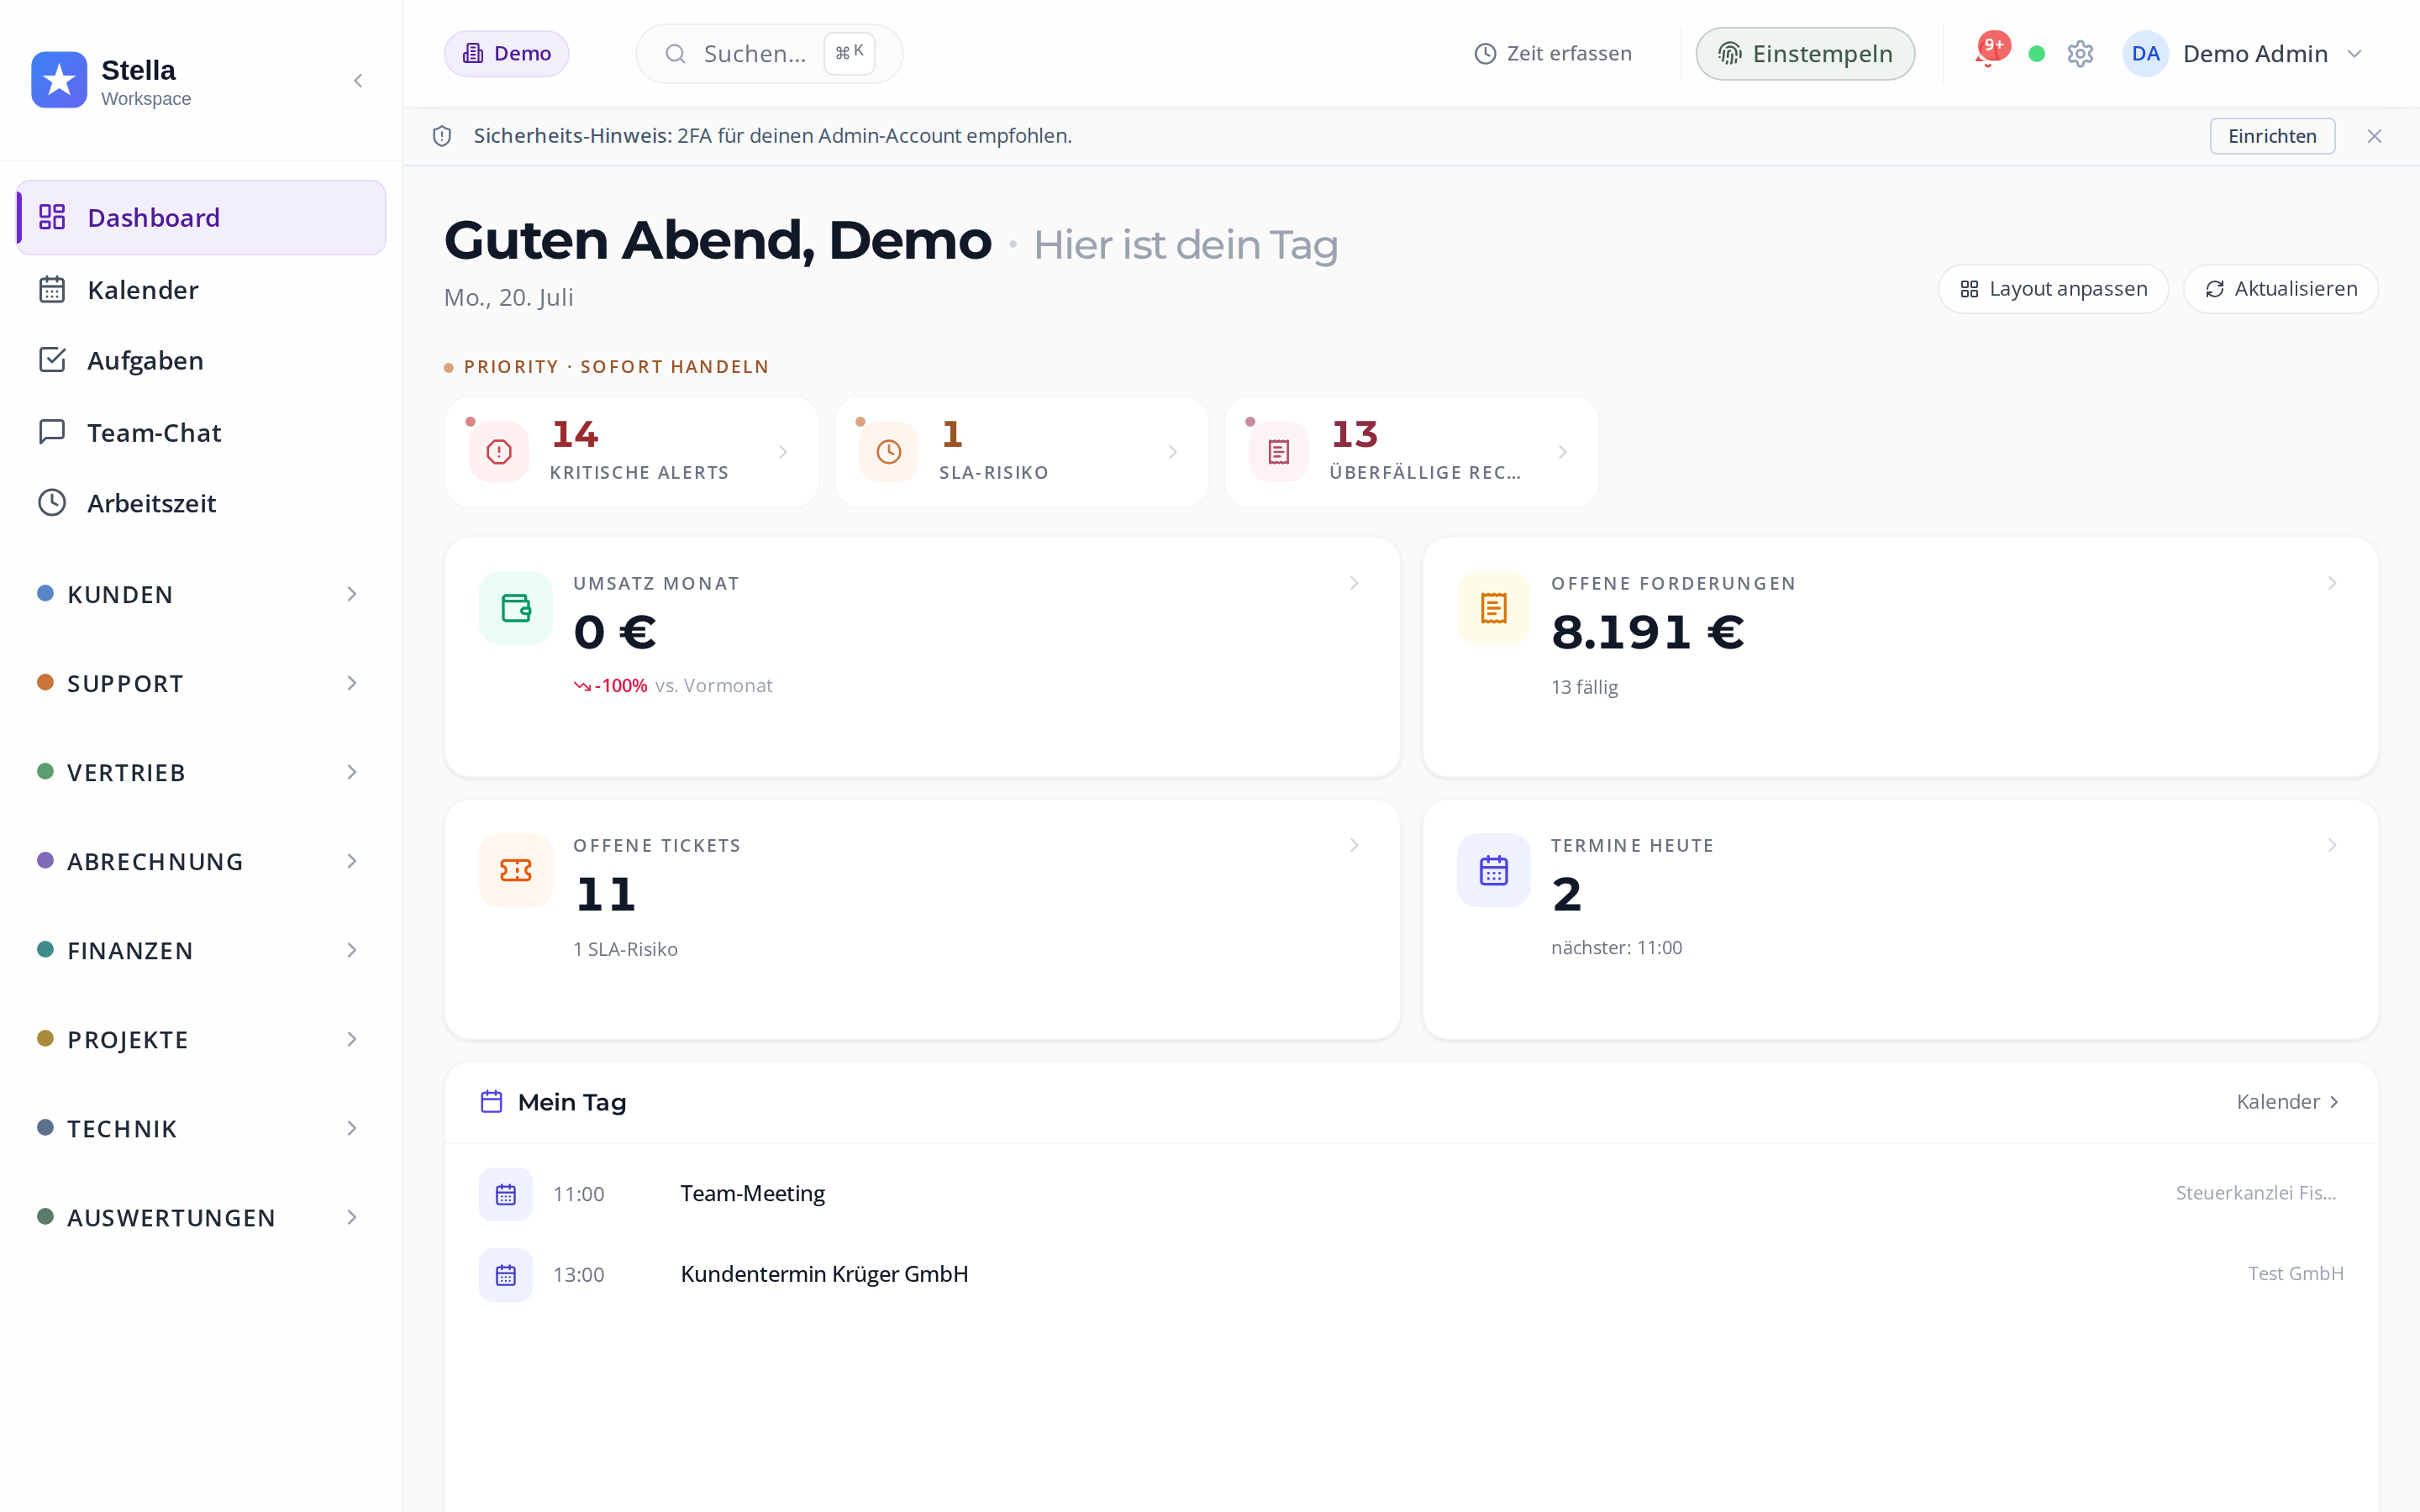
Task: Click calendar icon beside 13:00 Kundentermin
Action: pos(506,1275)
